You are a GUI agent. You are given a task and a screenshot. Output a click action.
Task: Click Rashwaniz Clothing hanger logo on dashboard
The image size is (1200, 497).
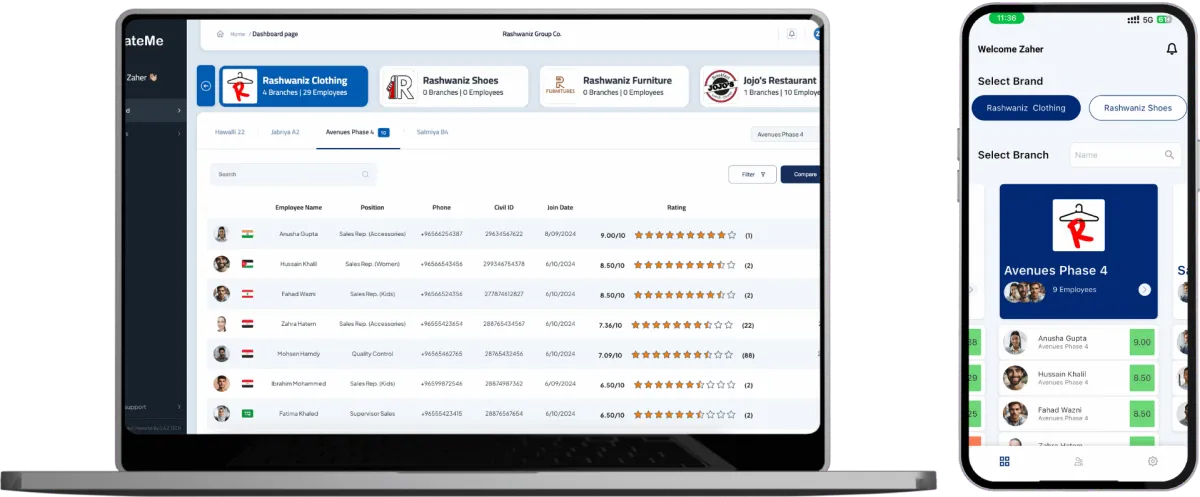[x=239, y=87]
